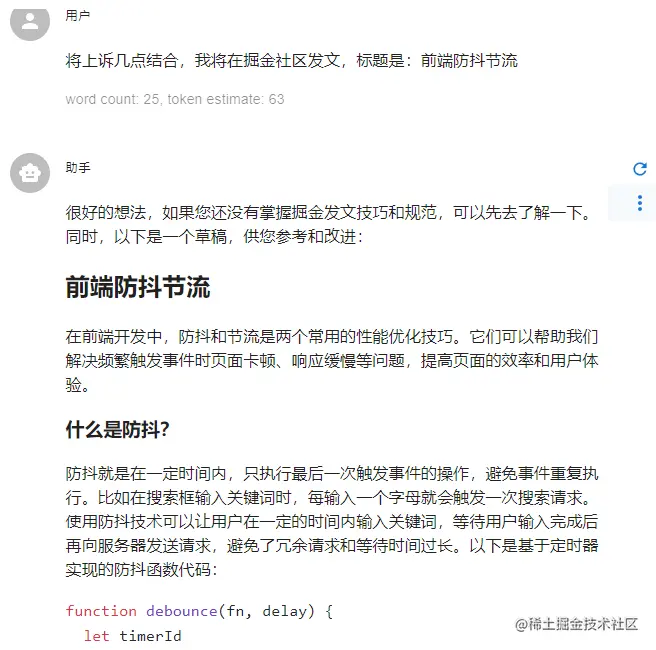Click the paragraph beginning 在前端开发中
The width and height of the screenshot is (656, 650).
coord(332,361)
